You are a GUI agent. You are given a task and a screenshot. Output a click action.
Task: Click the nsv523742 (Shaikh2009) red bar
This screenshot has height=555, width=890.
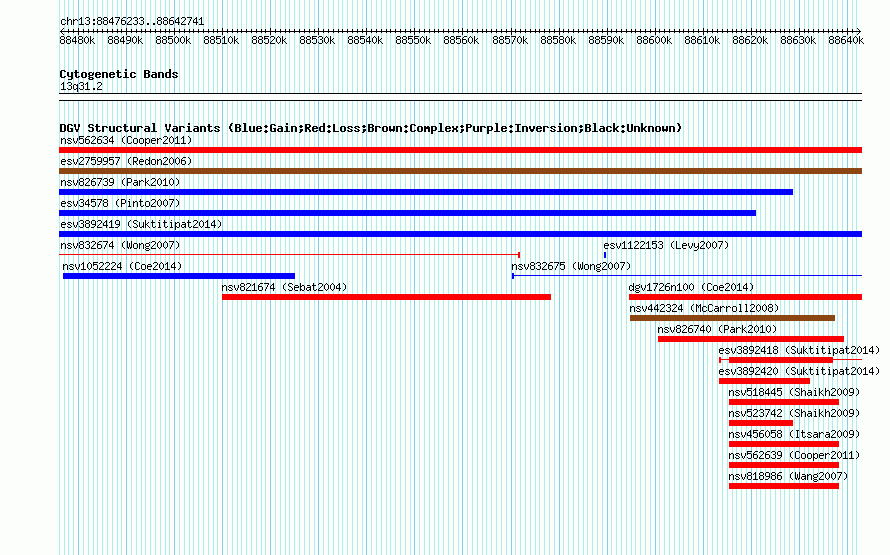761,423
